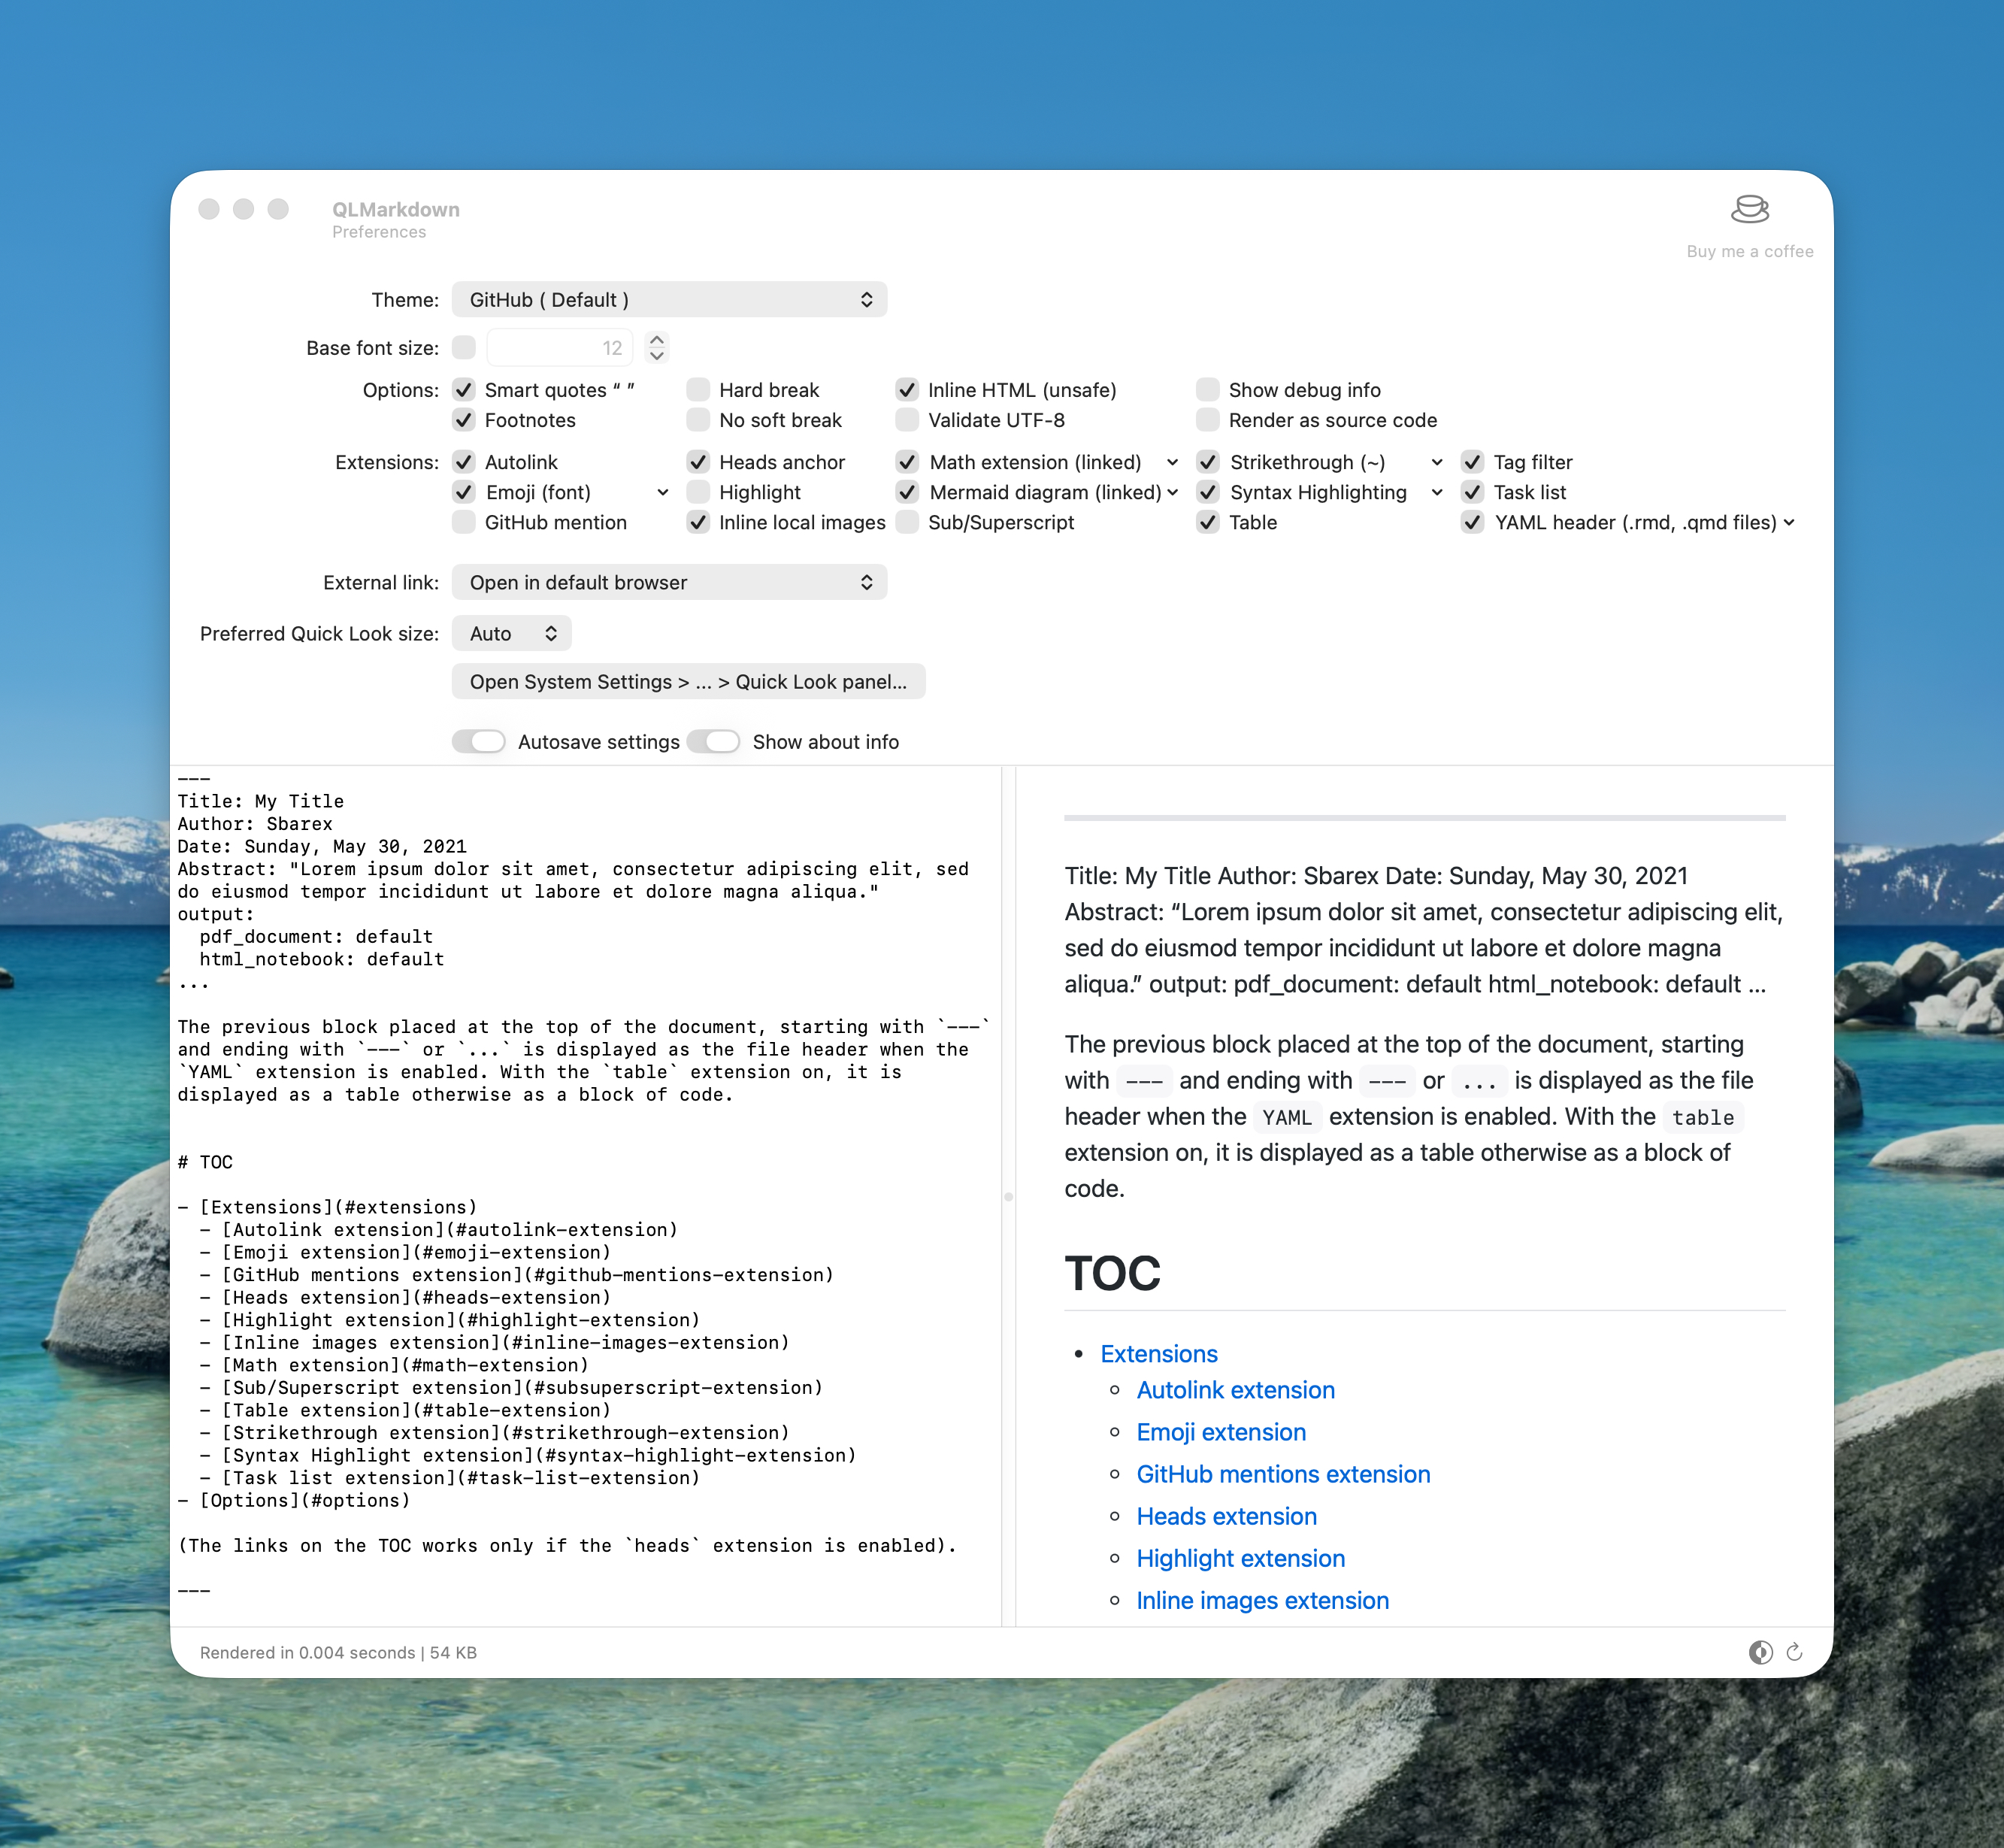Click in the markdown source editor on '# TOC'

pos(205,1162)
